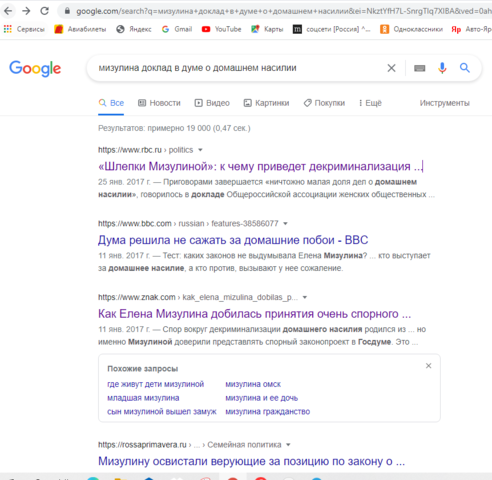Screen dimensions: 492x480
Task: Focus the search query text field
Action: [238, 68]
